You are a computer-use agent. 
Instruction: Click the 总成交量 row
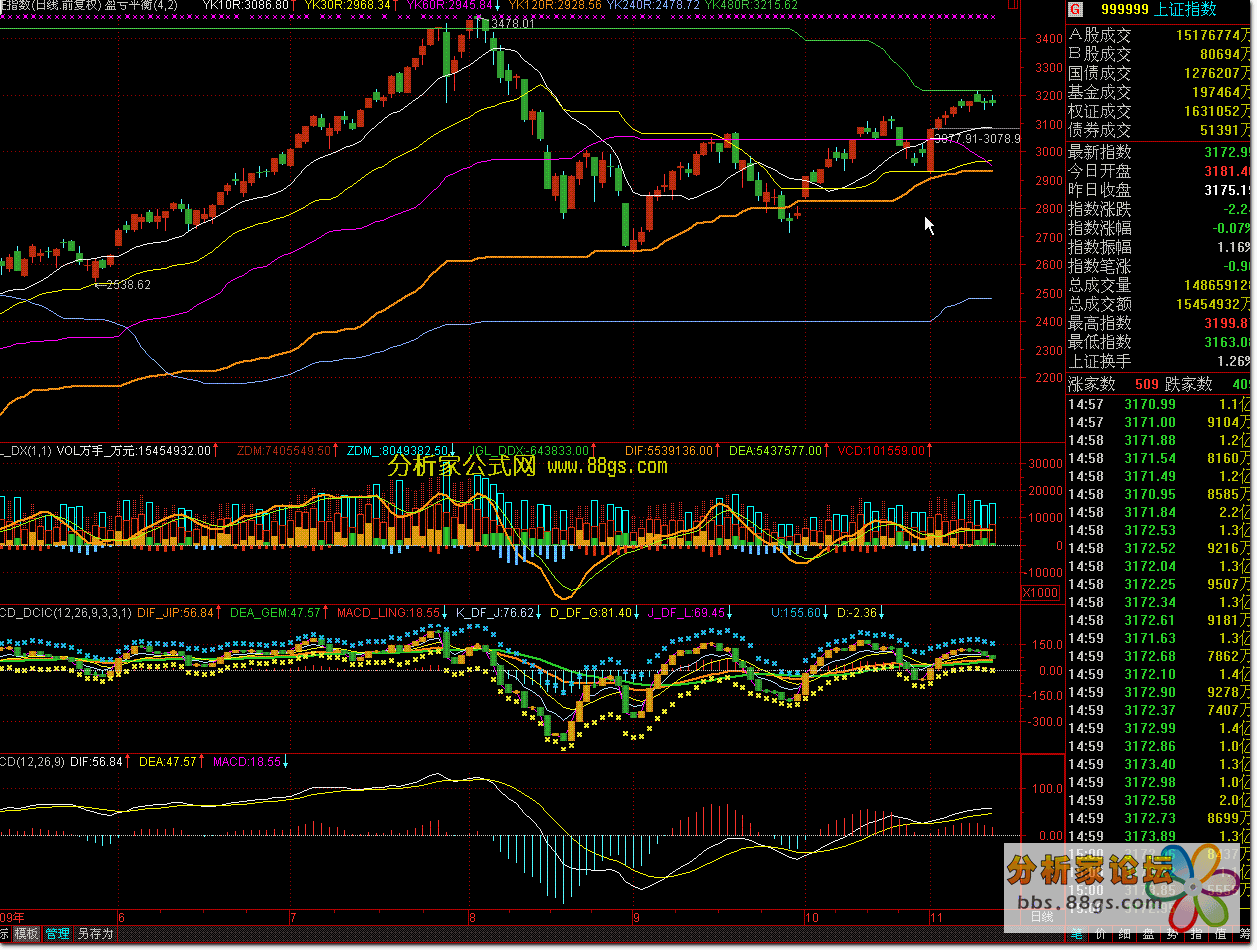1159,285
